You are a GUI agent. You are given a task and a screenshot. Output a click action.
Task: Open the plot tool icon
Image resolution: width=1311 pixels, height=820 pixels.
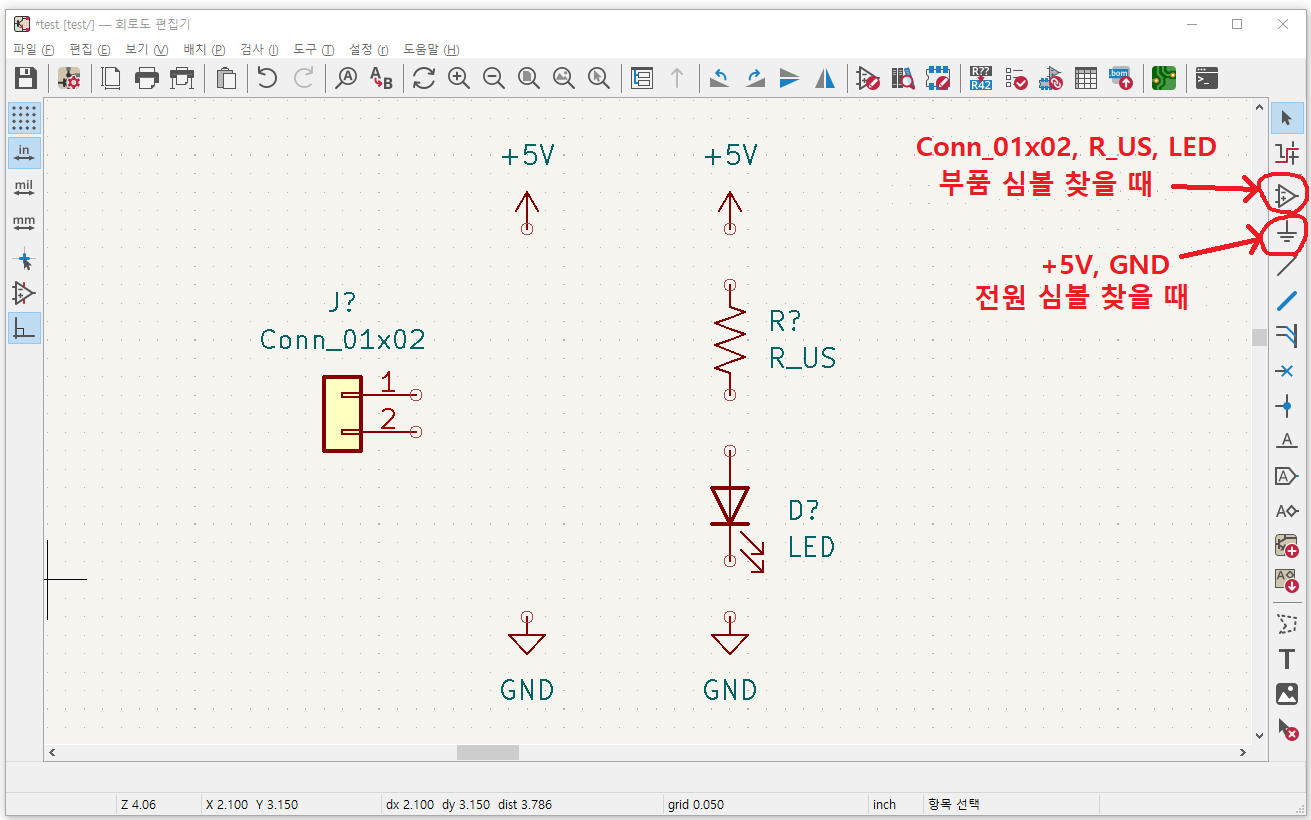point(182,78)
